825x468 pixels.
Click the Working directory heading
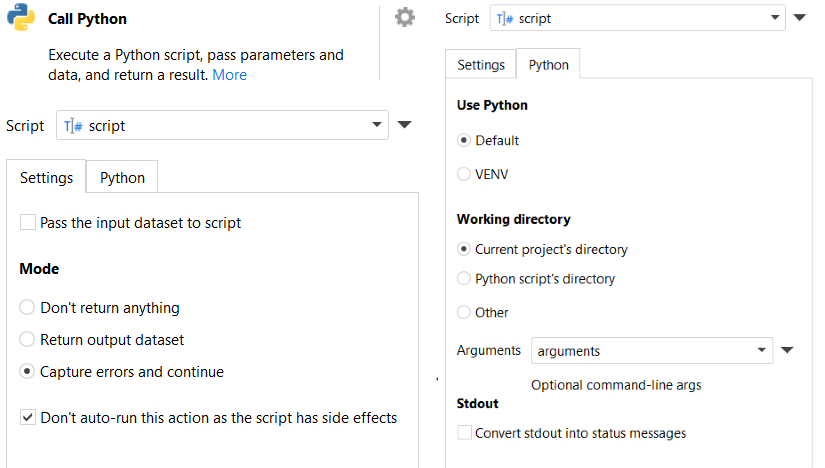tap(514, 219)
